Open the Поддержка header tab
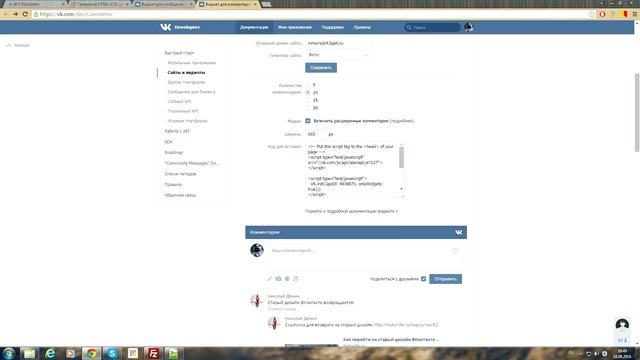Viewport: 640px width, 360px height. coord(332,27)
